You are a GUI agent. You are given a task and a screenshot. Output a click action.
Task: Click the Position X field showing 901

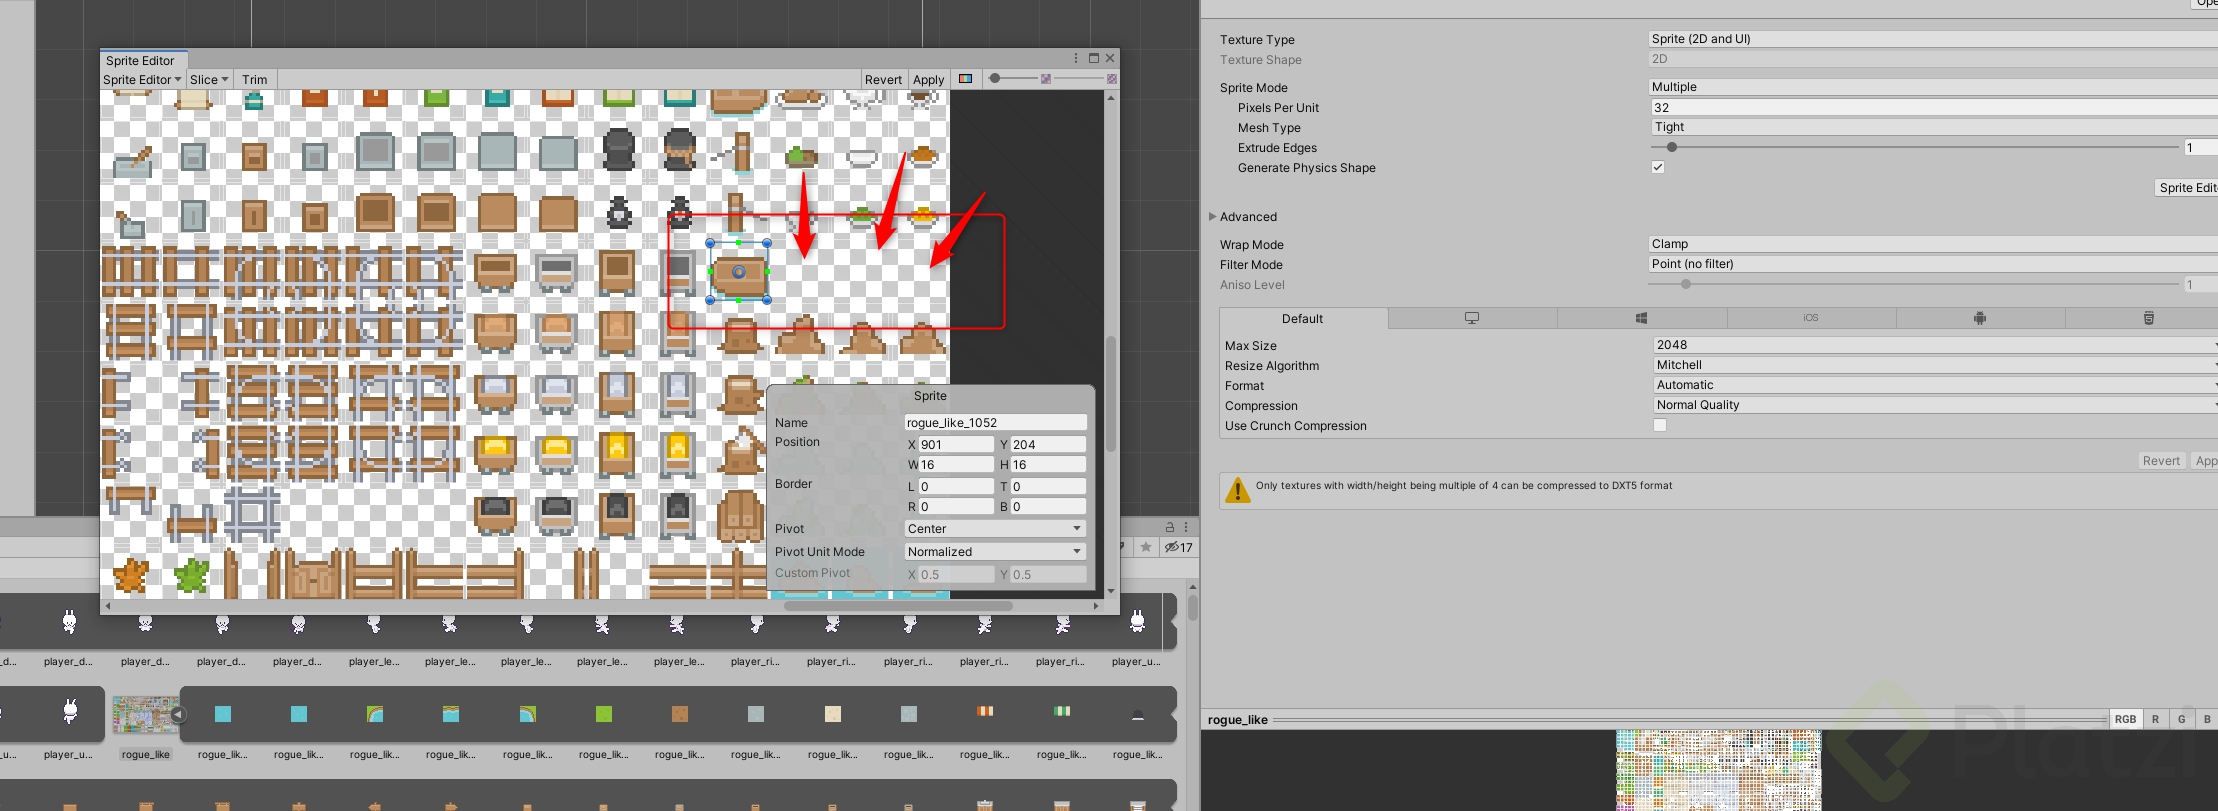click(956, 445)
